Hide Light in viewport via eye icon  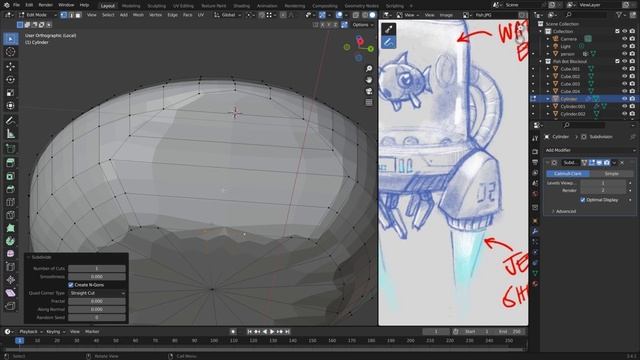coord(624,46)
